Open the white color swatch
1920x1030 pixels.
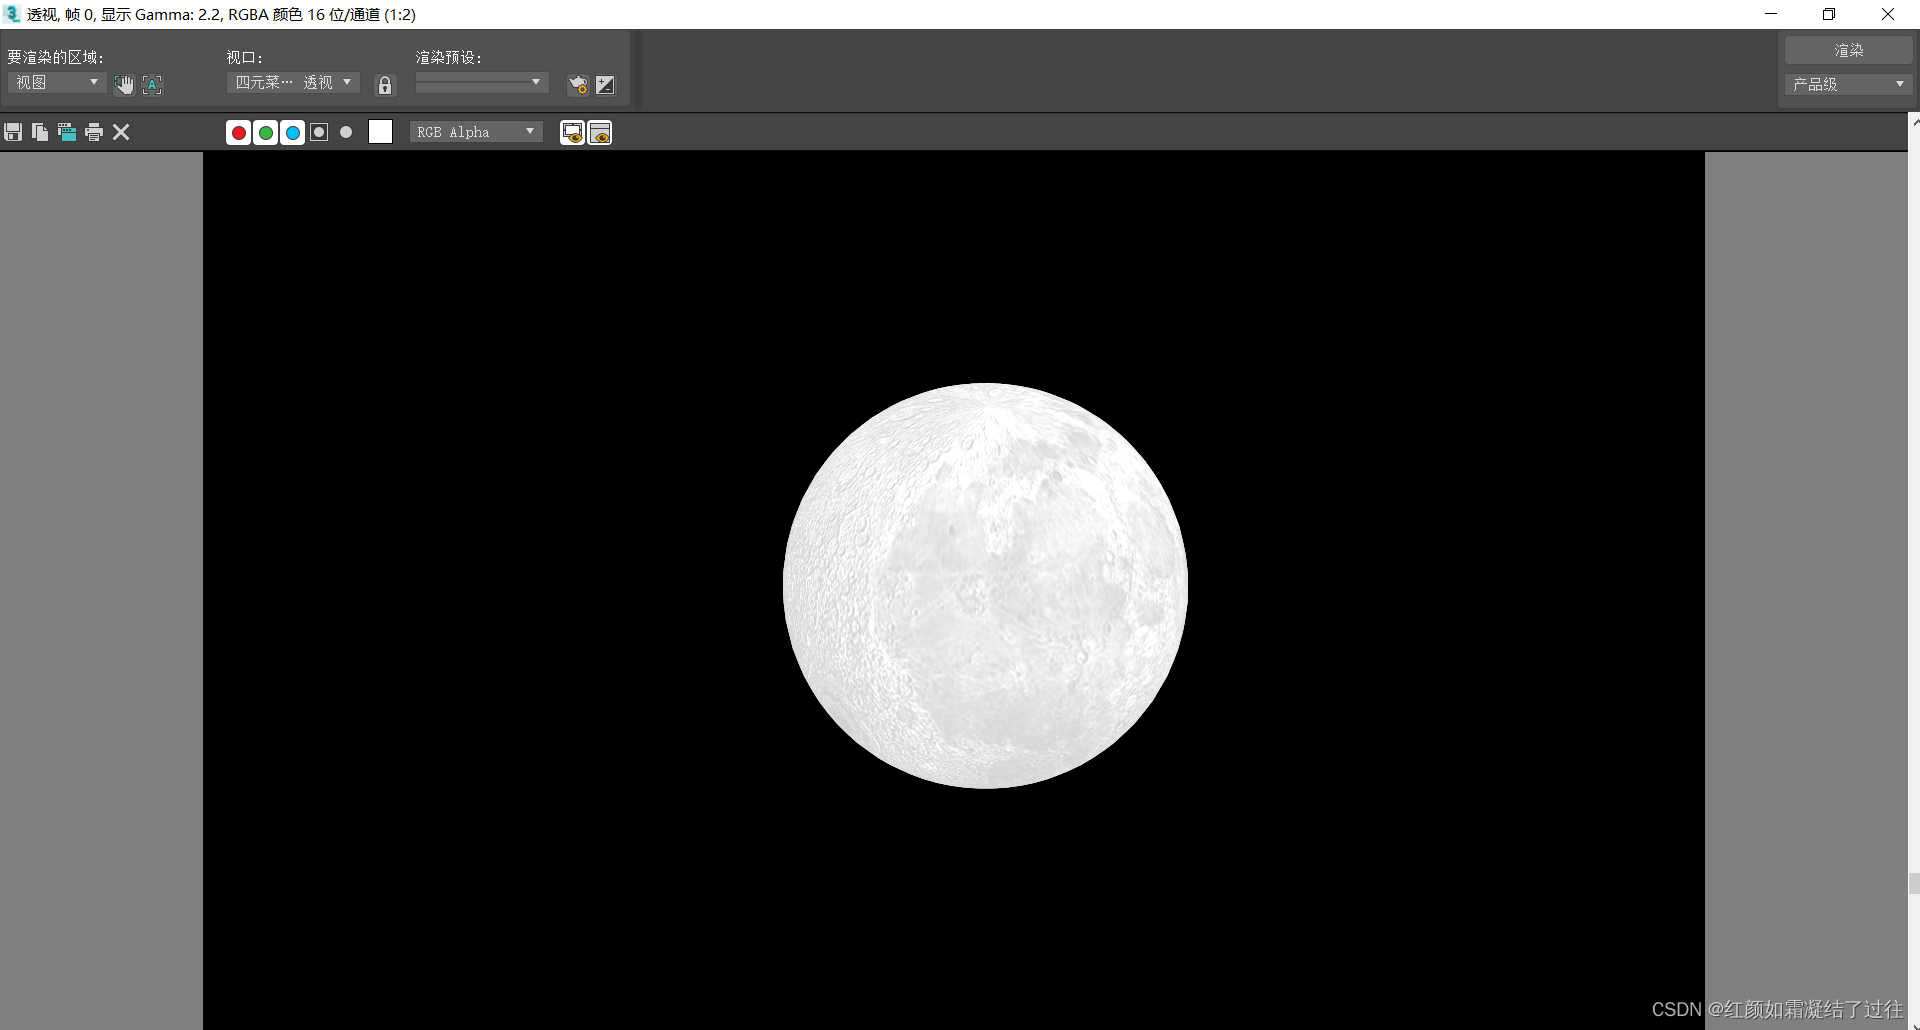coord(380,132)
